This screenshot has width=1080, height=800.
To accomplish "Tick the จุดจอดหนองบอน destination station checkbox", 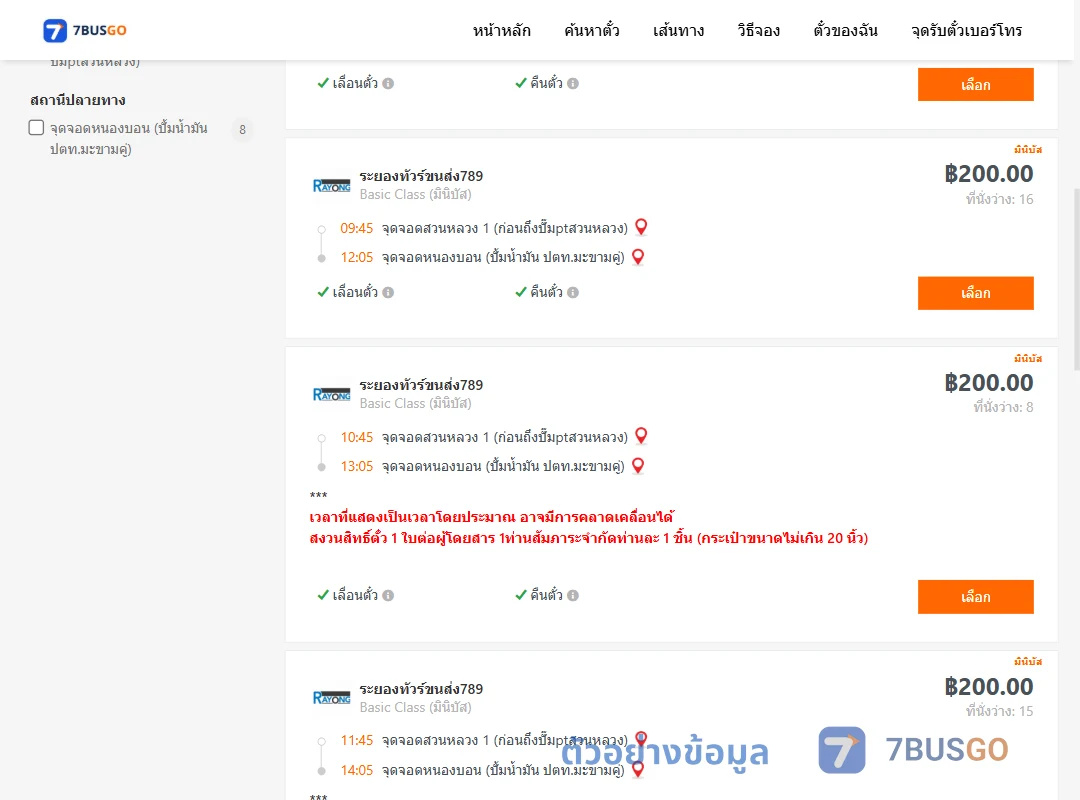I will (x=37, y=127).
